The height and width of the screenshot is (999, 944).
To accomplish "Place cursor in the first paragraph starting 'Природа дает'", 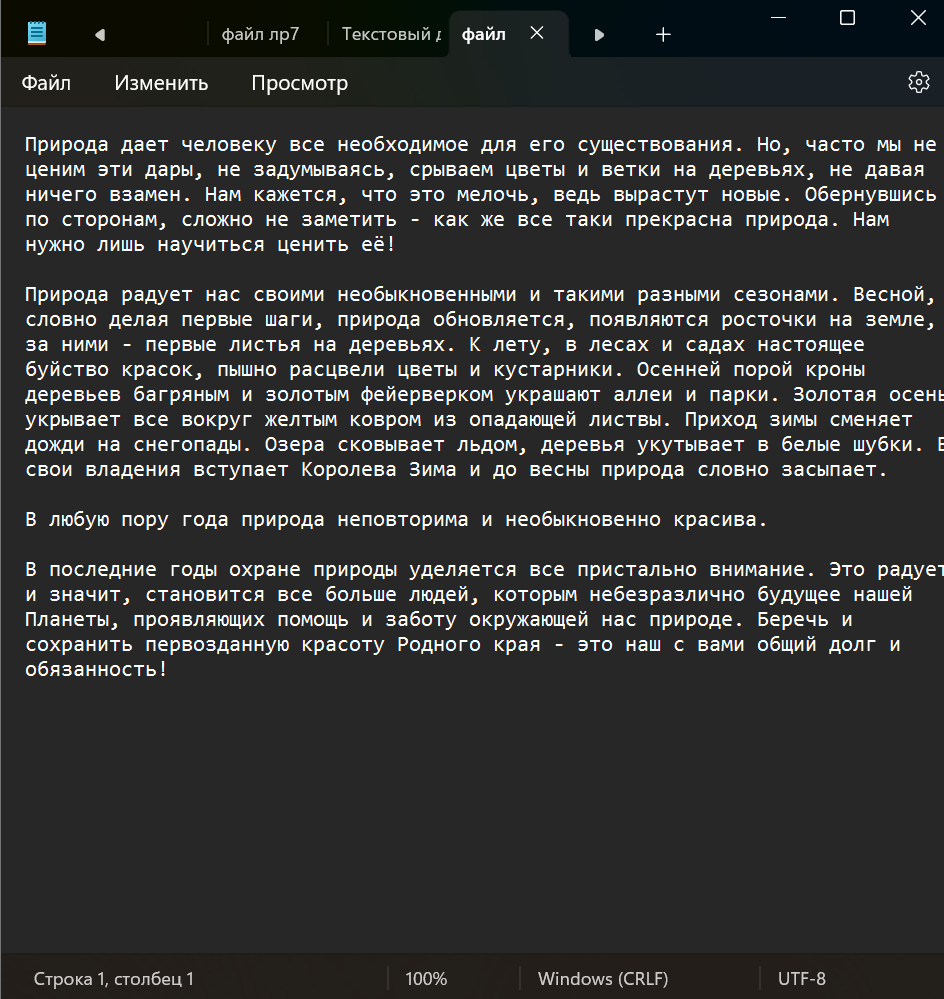I will tap(481, 194).
